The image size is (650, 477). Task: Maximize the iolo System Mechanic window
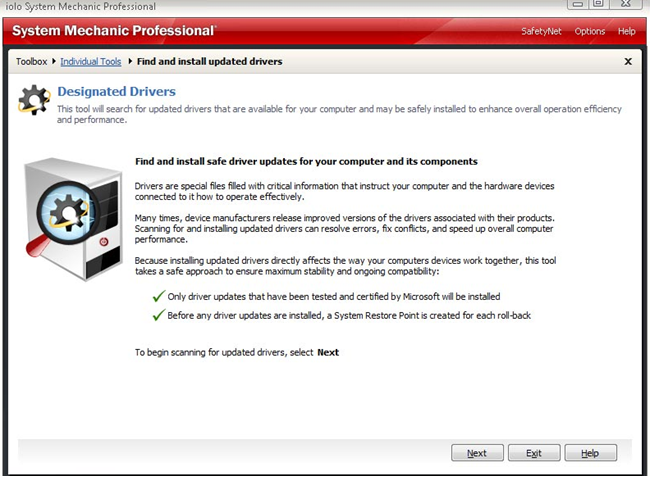pos(598,4)
